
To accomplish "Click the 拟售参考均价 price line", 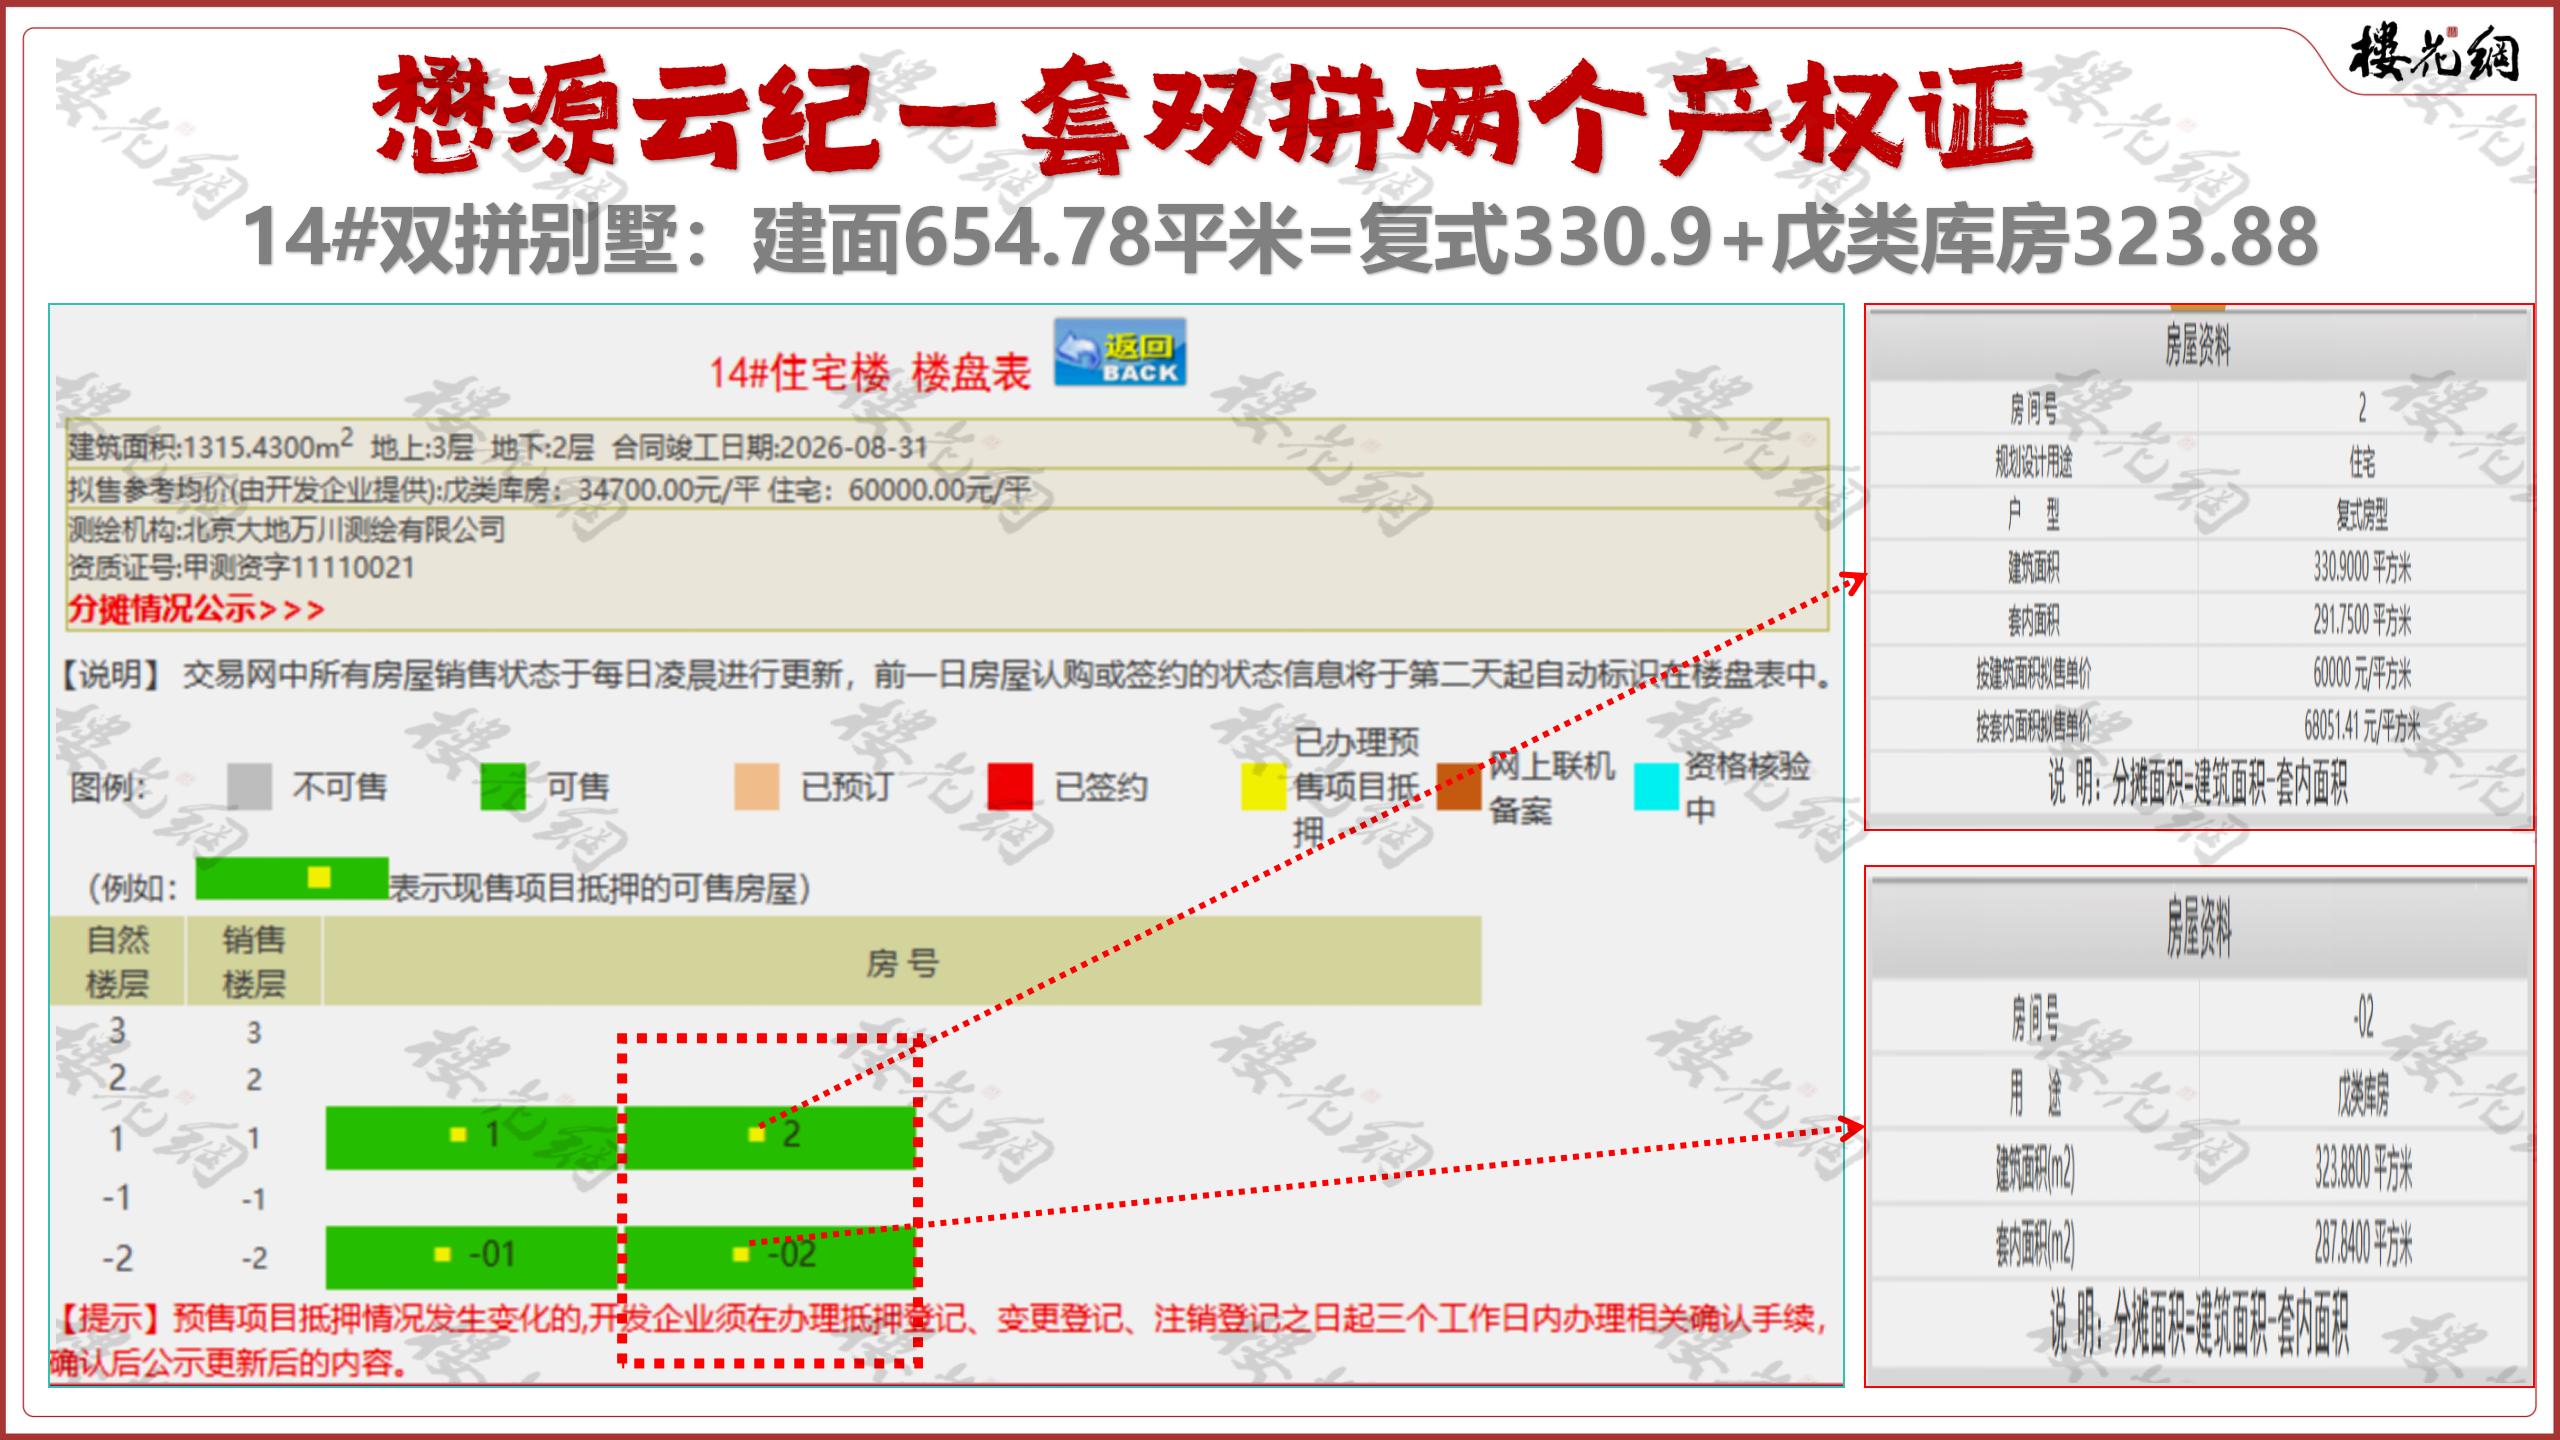I will [548, 490].
